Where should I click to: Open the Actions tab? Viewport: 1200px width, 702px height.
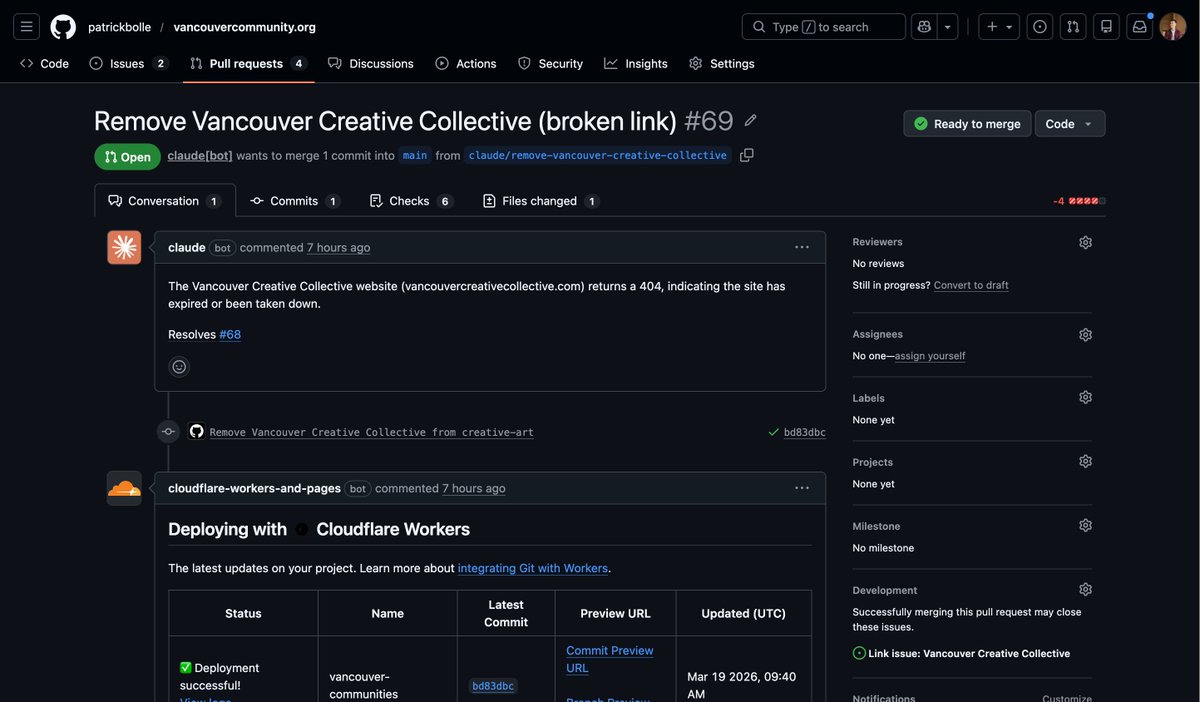point(466,63)
